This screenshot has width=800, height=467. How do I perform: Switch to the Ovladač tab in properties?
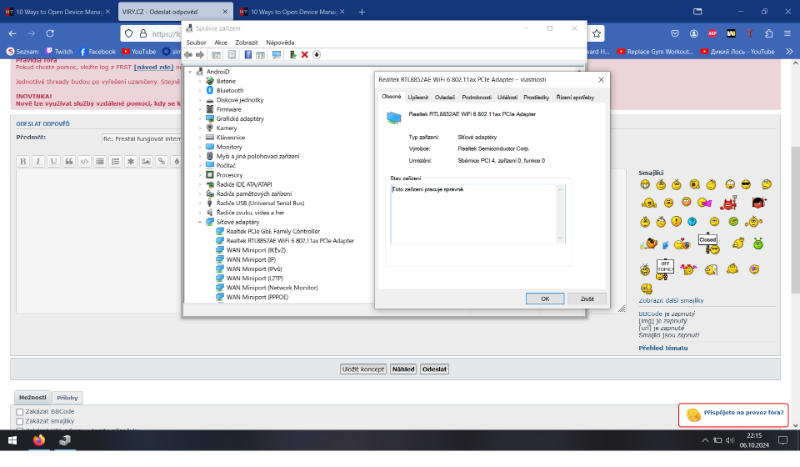(x=444, y=97)
